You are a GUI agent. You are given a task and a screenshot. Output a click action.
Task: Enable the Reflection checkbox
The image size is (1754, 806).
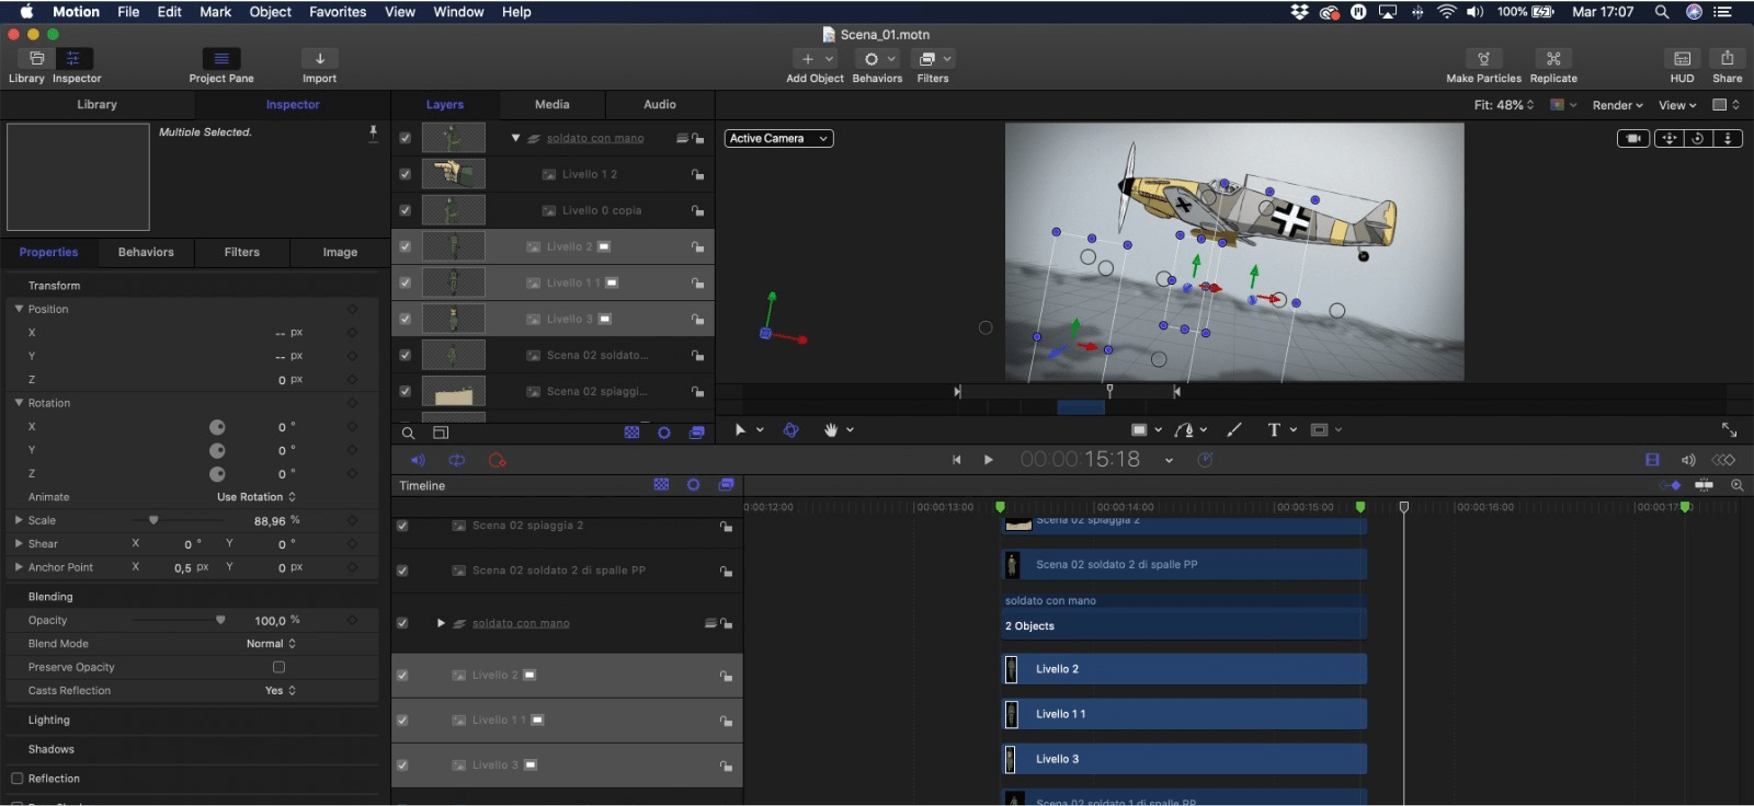pos(17,778)
